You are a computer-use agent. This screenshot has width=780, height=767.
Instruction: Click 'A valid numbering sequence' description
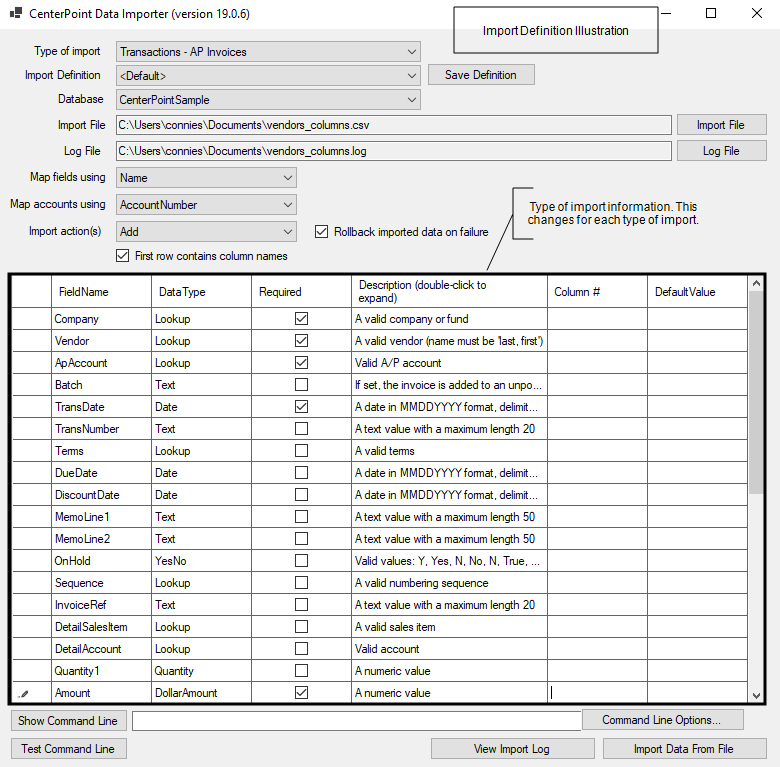point(449,582)
